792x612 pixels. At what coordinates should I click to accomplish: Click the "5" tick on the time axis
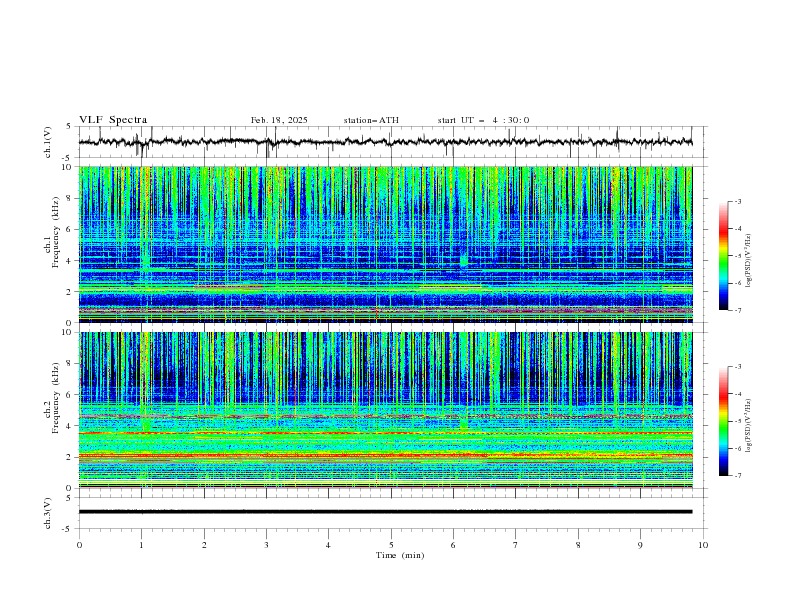391,545
